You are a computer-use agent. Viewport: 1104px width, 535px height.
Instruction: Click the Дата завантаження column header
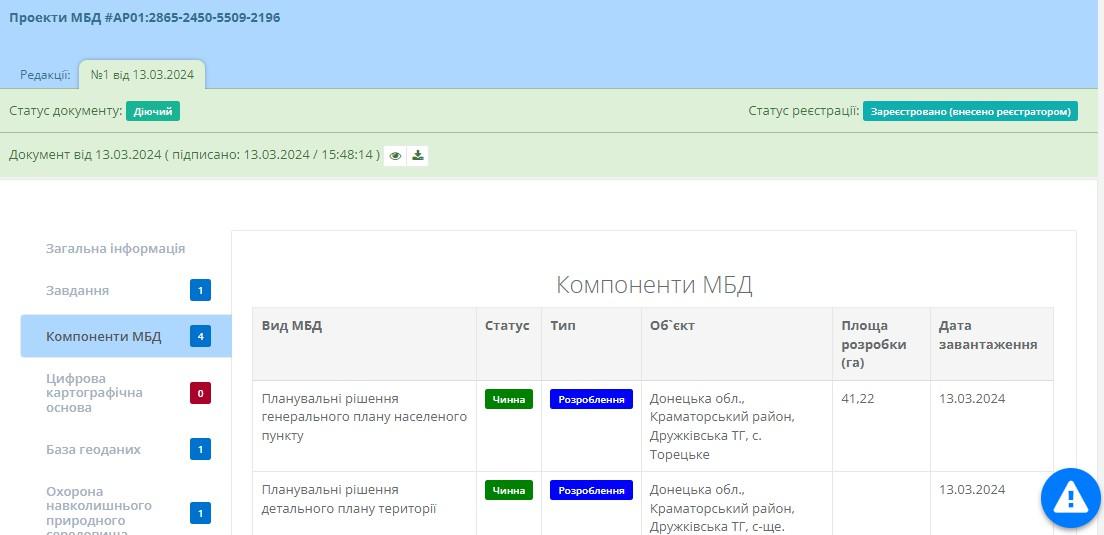point(988,335)
